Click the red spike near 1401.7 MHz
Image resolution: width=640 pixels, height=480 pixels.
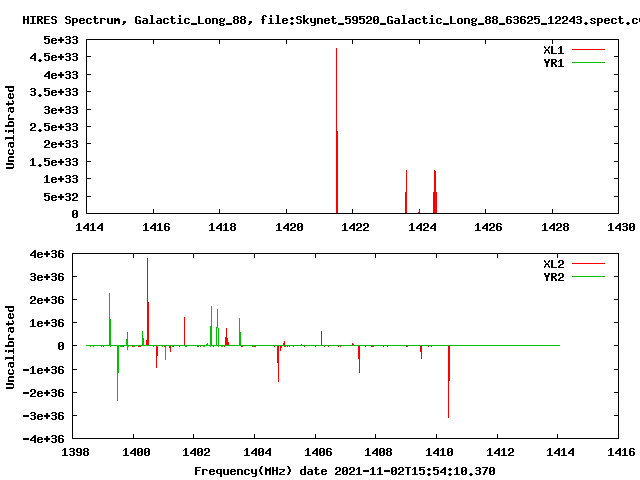[x=184, y=331]
